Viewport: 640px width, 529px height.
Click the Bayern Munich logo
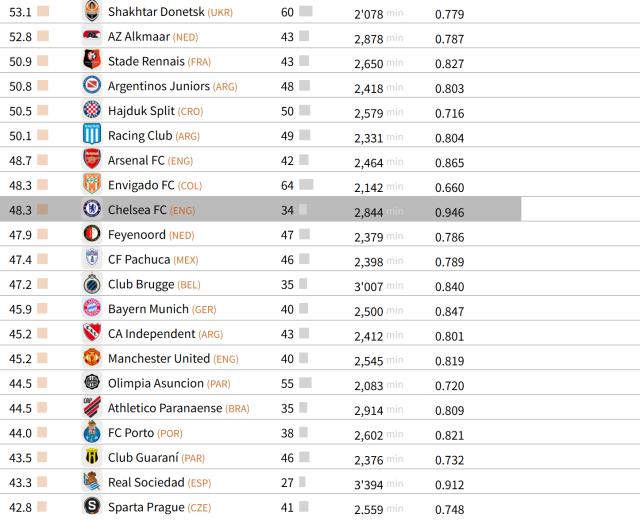[91, 308]
